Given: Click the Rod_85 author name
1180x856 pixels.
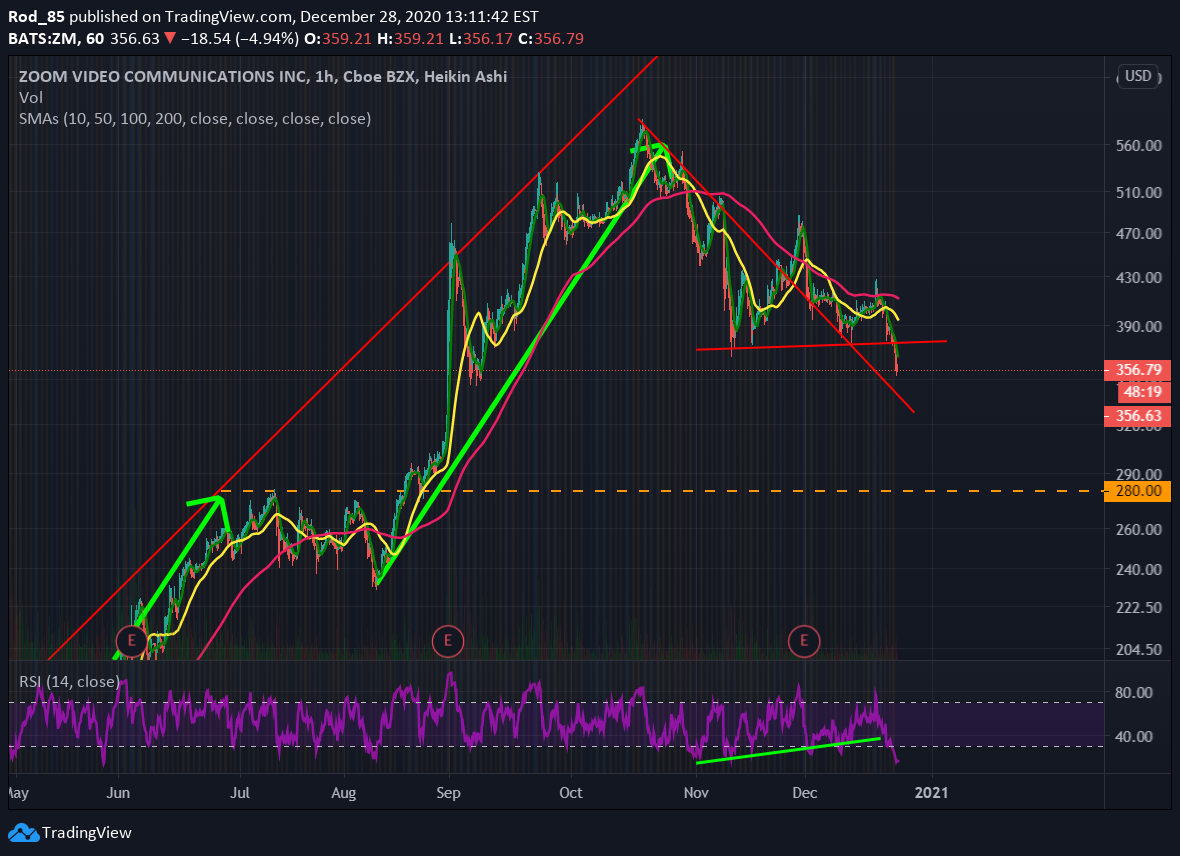Looking at the screenshot, I should (x=36, y=17).
